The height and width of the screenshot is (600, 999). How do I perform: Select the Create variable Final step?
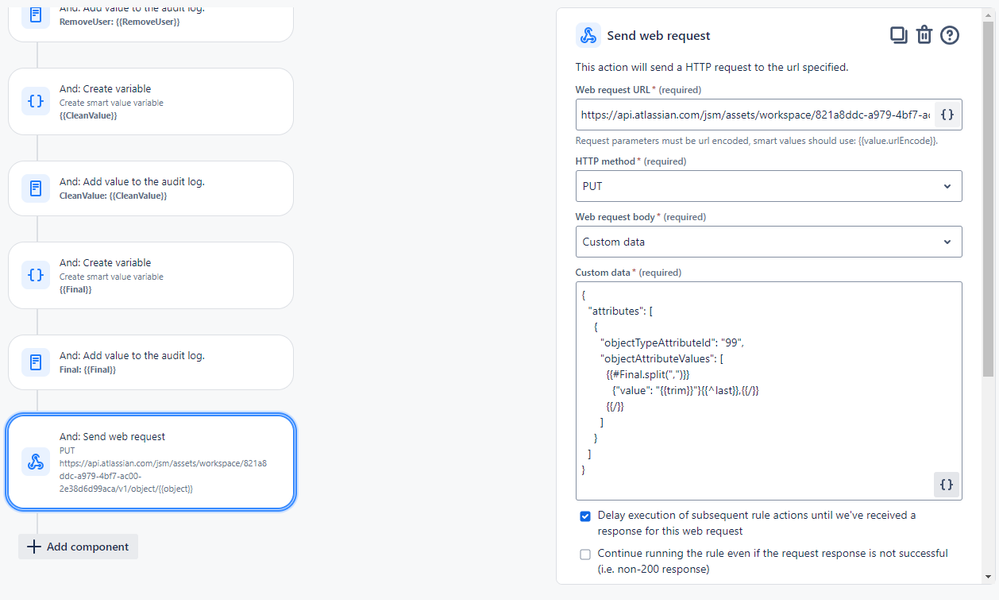pyautogui.click(x=151, y=275)
